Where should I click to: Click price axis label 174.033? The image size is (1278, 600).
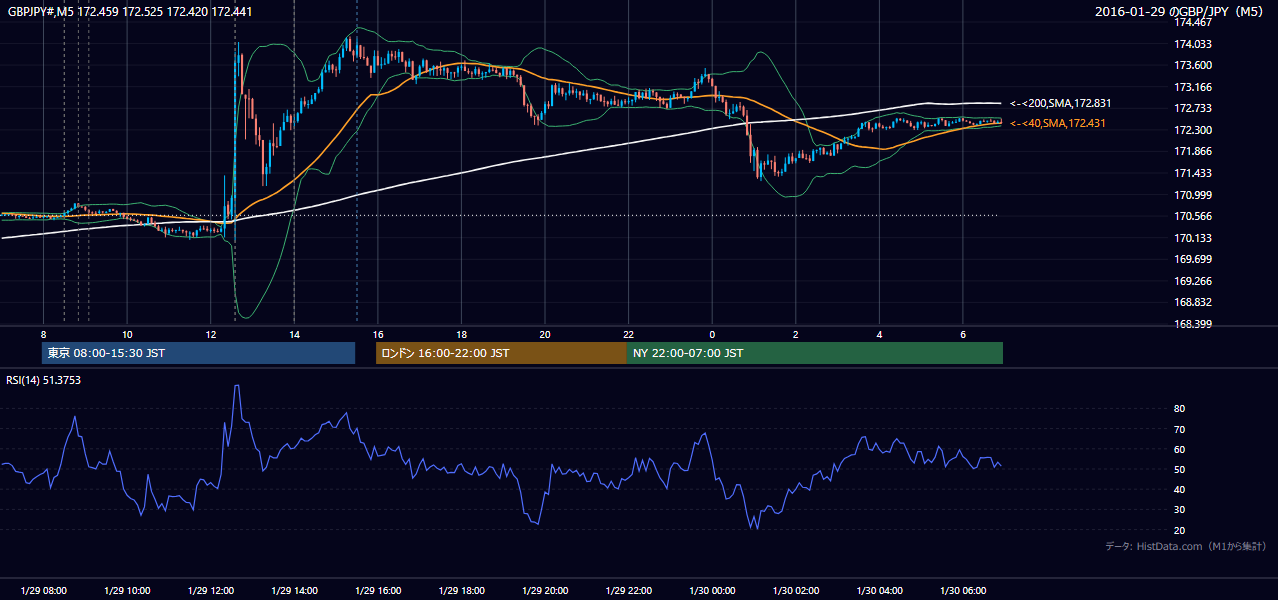[1192, 44]
